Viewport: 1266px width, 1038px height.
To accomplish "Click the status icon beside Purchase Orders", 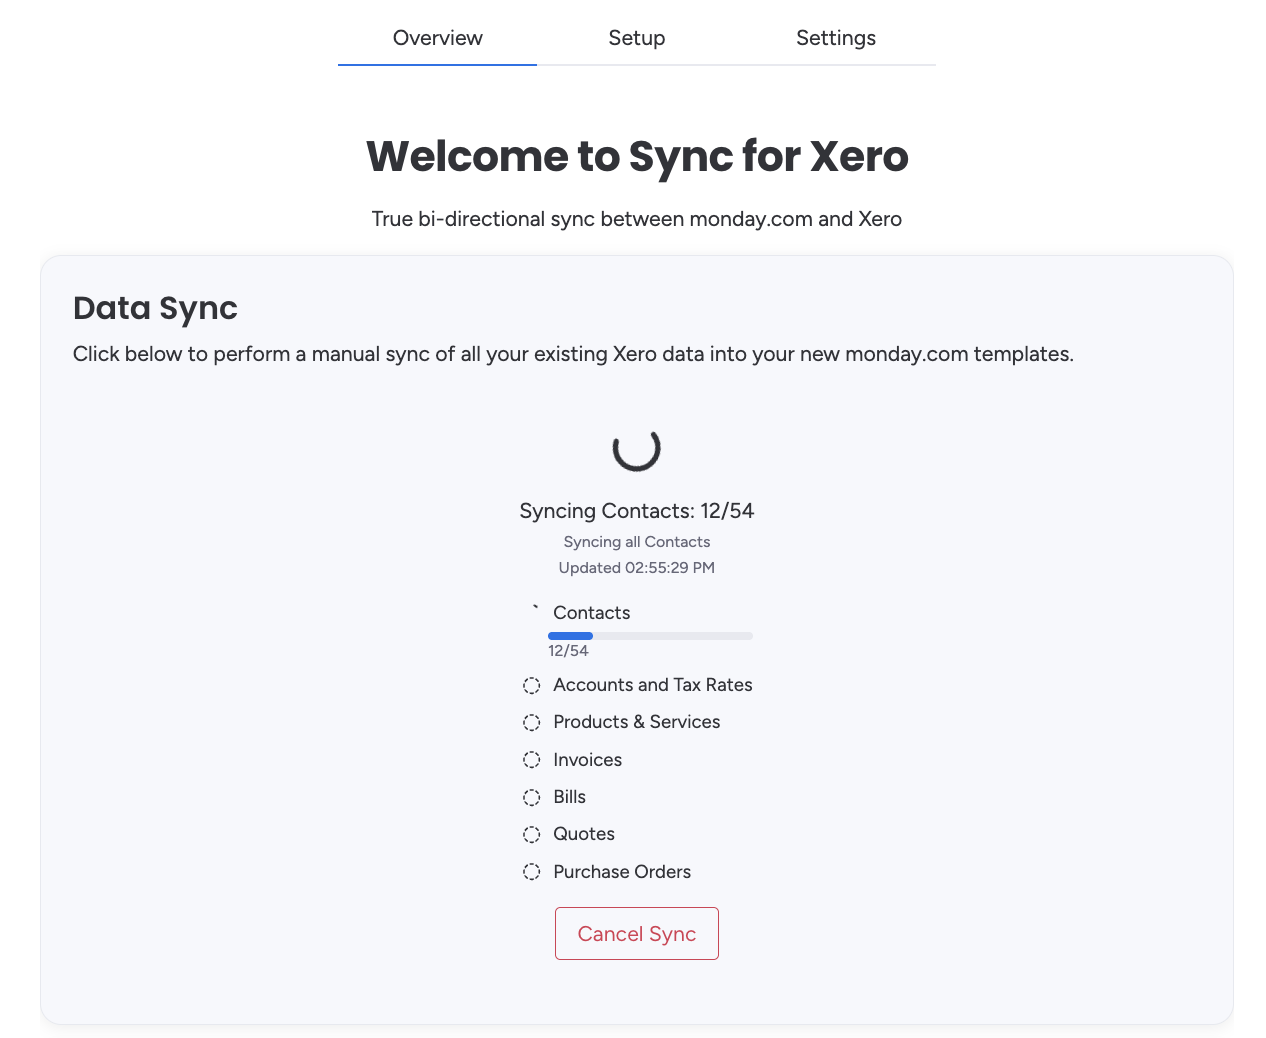I will (x=531, y=871).
